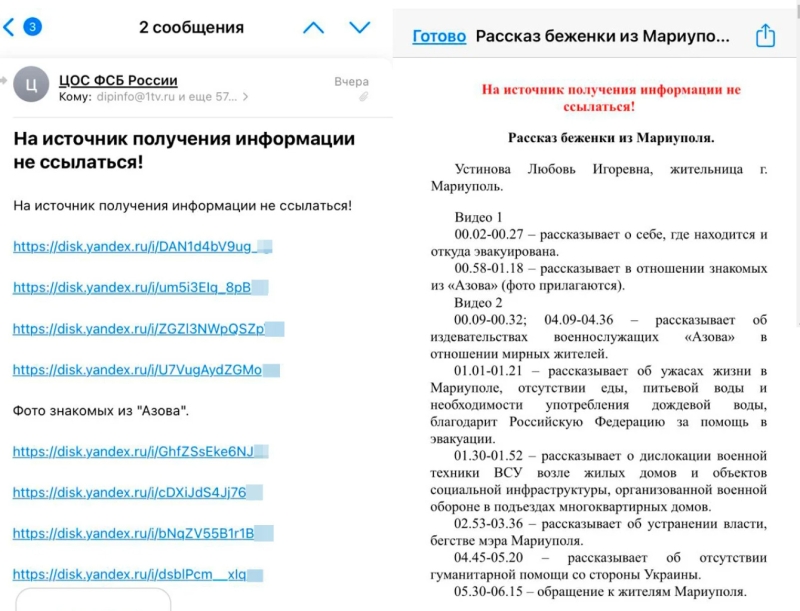Open the disk.yandex.ru link GhfZSsEke6NJ
The height and width of the screenshot is (611, 800).
click(134, 452)
